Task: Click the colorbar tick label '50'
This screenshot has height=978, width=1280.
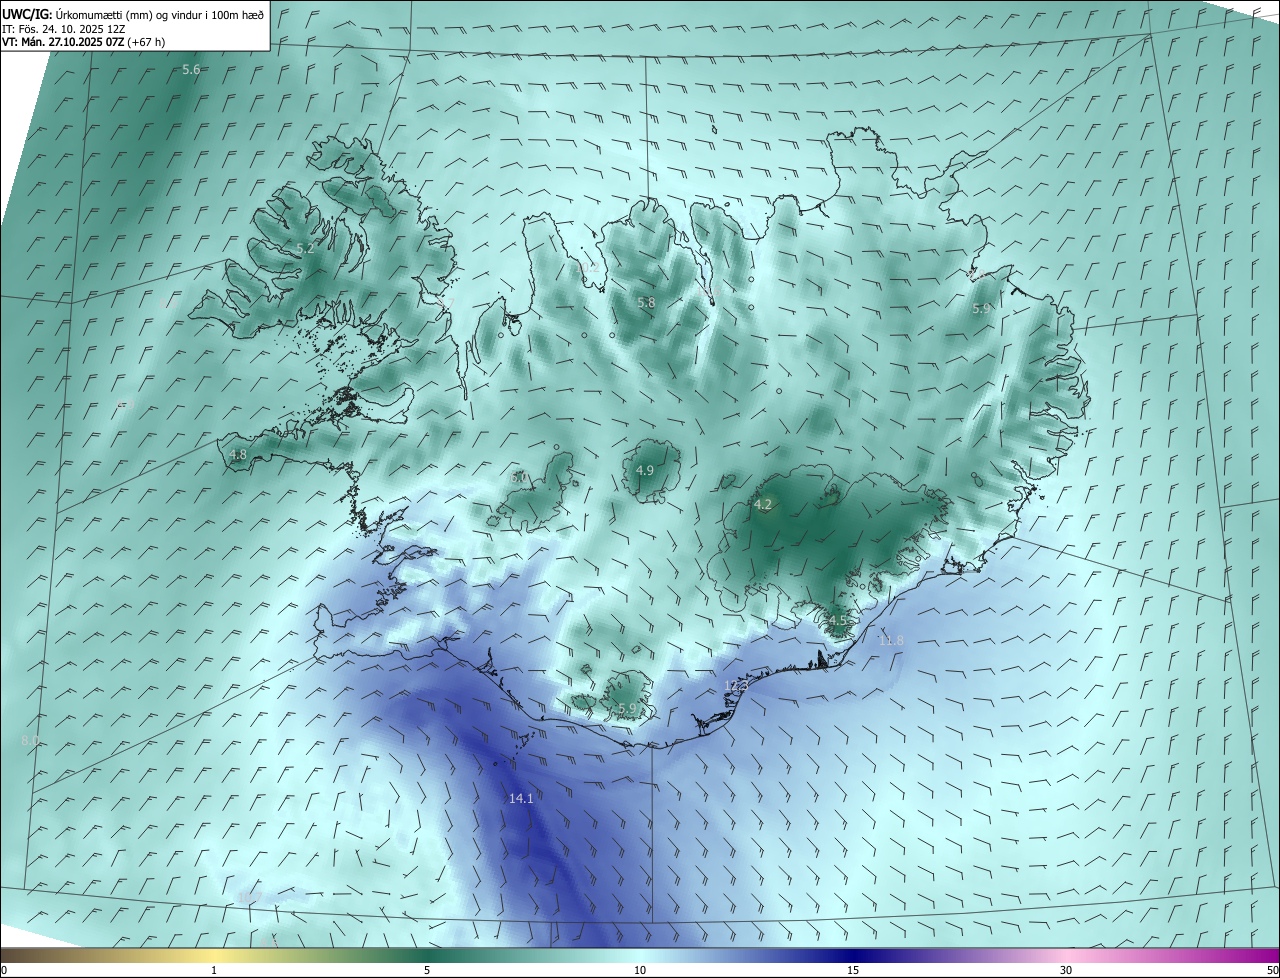Action: tap(1272, 971)
